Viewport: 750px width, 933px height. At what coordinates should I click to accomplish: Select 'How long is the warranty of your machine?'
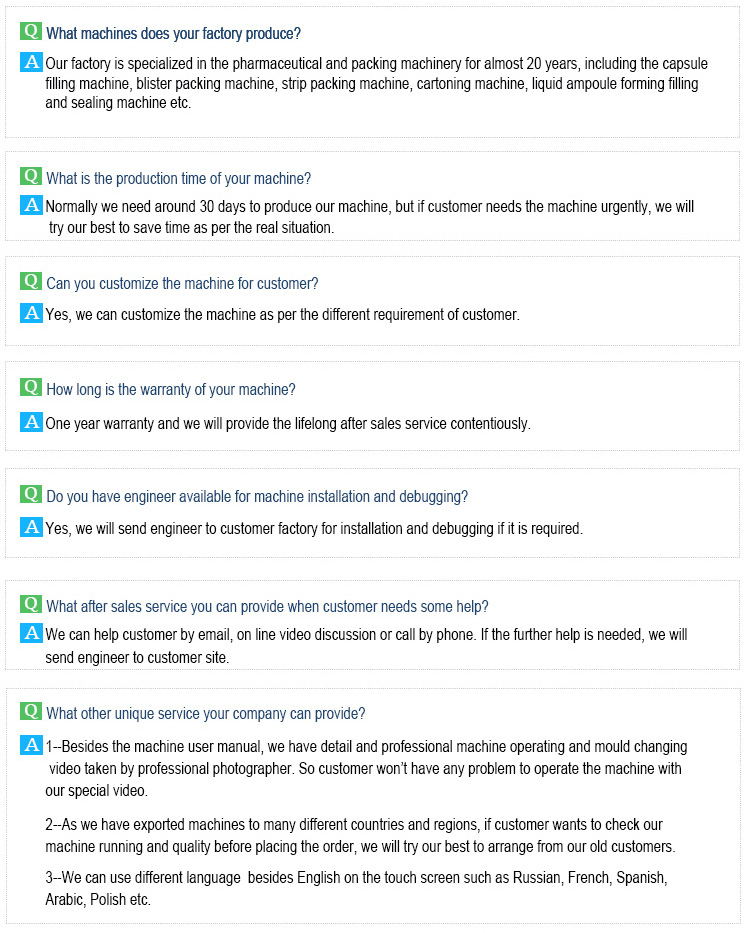point(171,390)
